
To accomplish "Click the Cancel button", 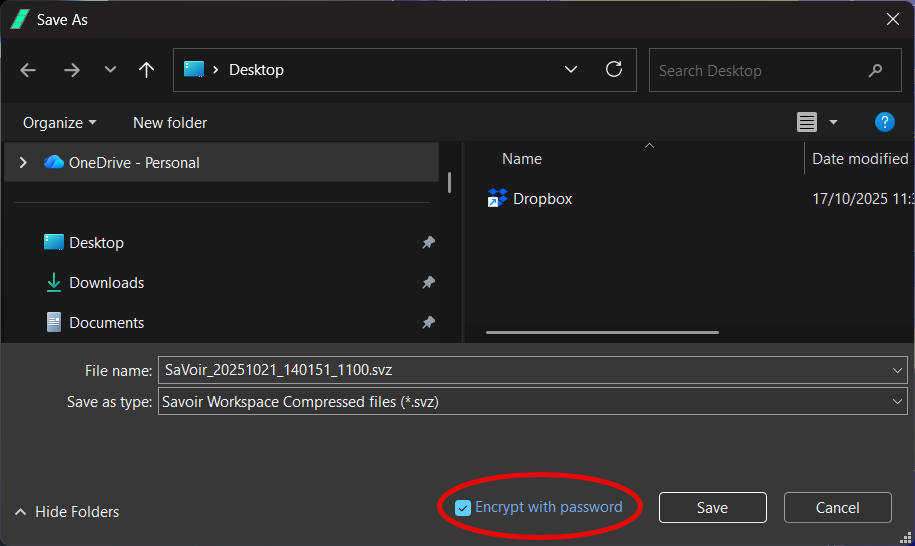I will tap(837, 508).
